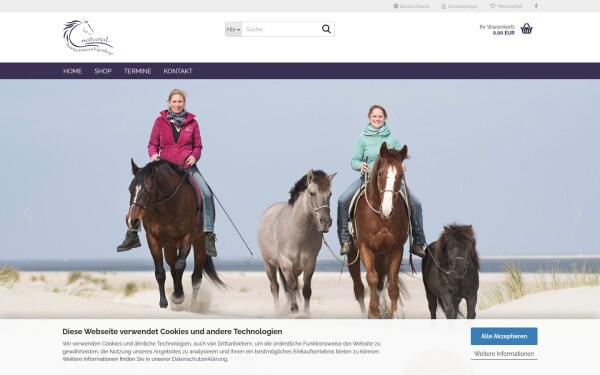Click the horse riders banner image
This screenshot has width=600, height=375.
point(300,199)
